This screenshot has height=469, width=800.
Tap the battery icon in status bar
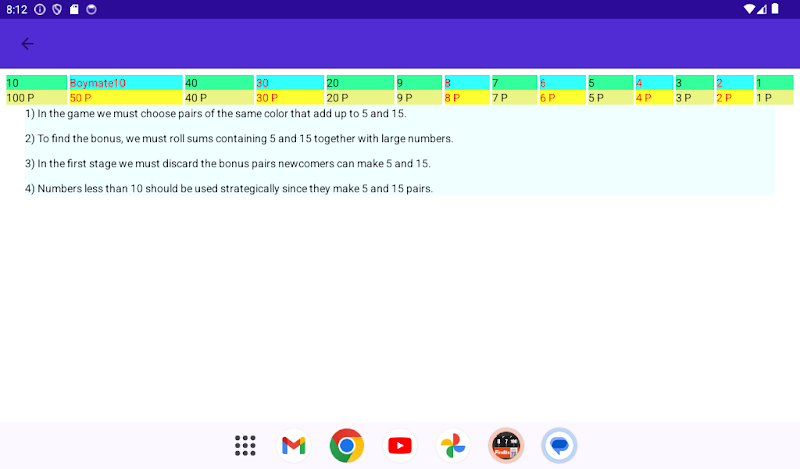tap(776, 9)
